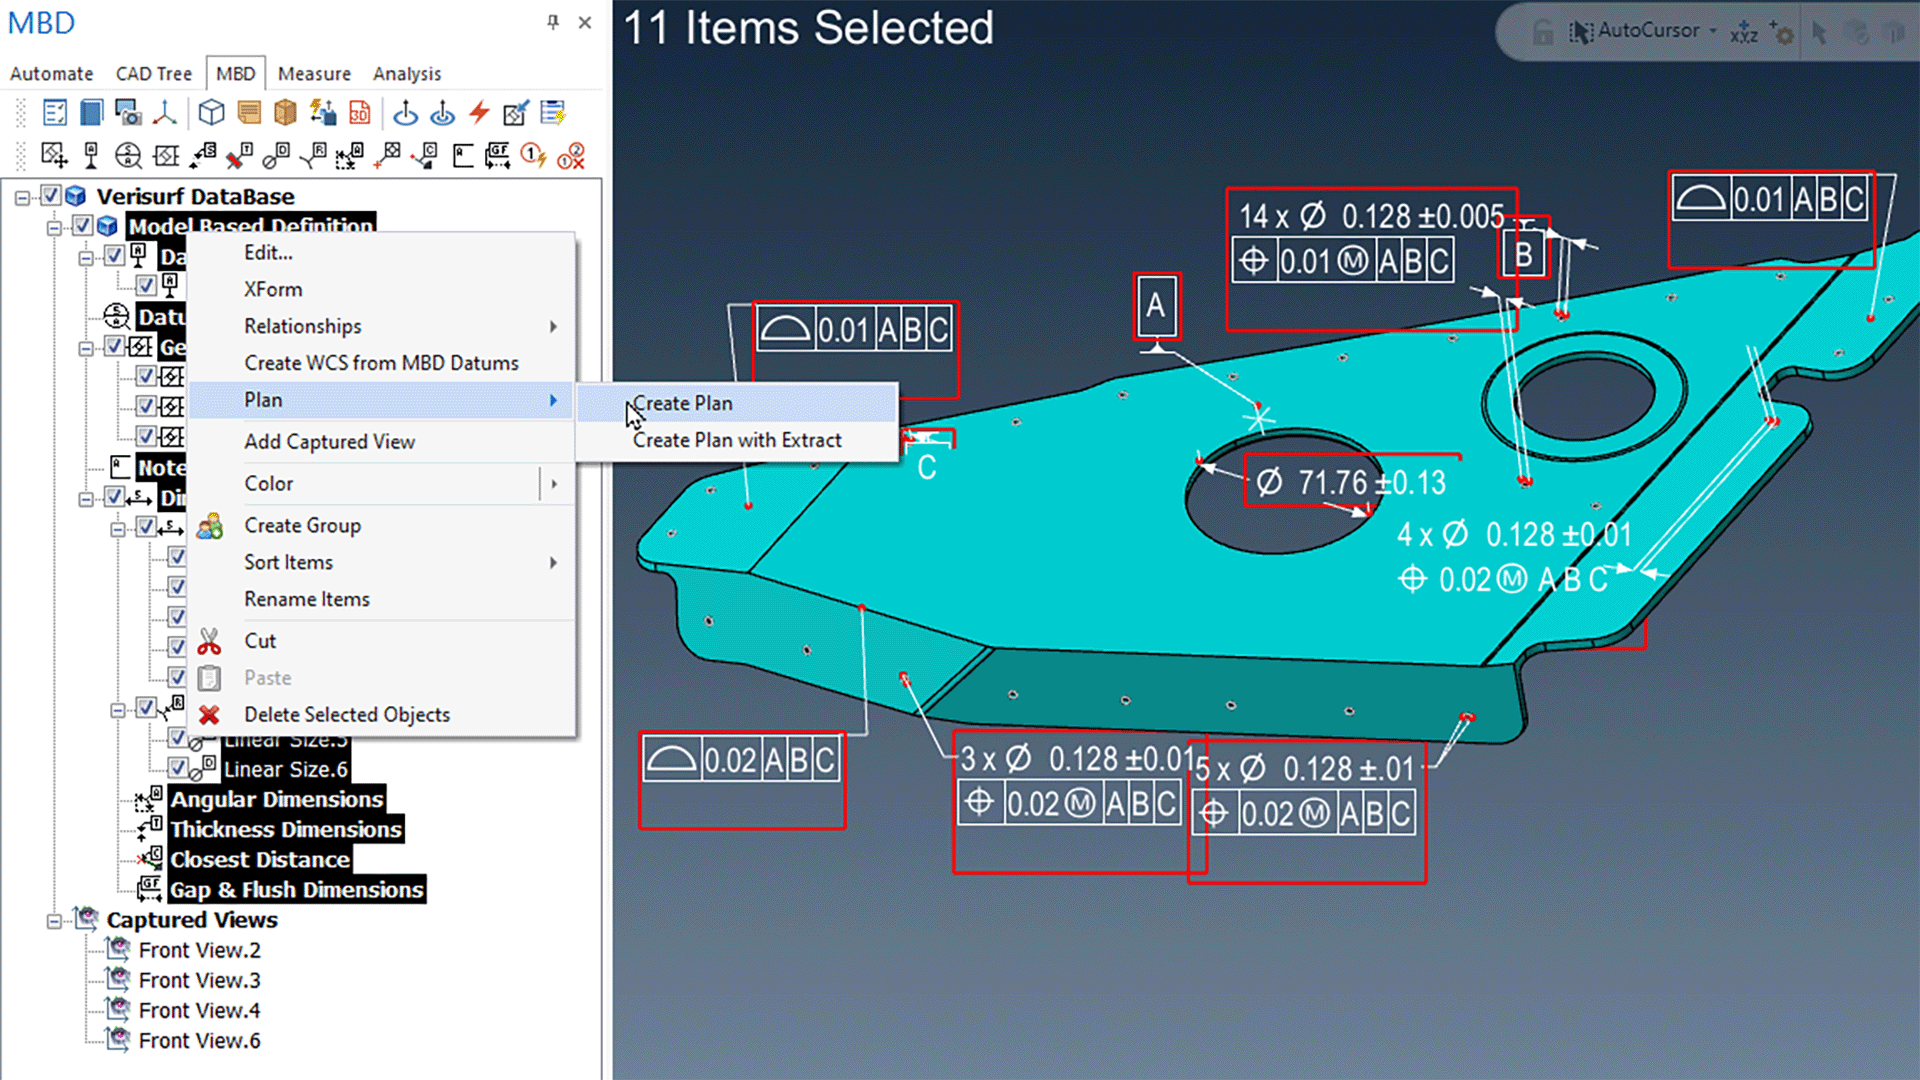The image size is (1920, 1080).
Task: Select Gap & Flush Dimensions item
Action: click(297, 889)
